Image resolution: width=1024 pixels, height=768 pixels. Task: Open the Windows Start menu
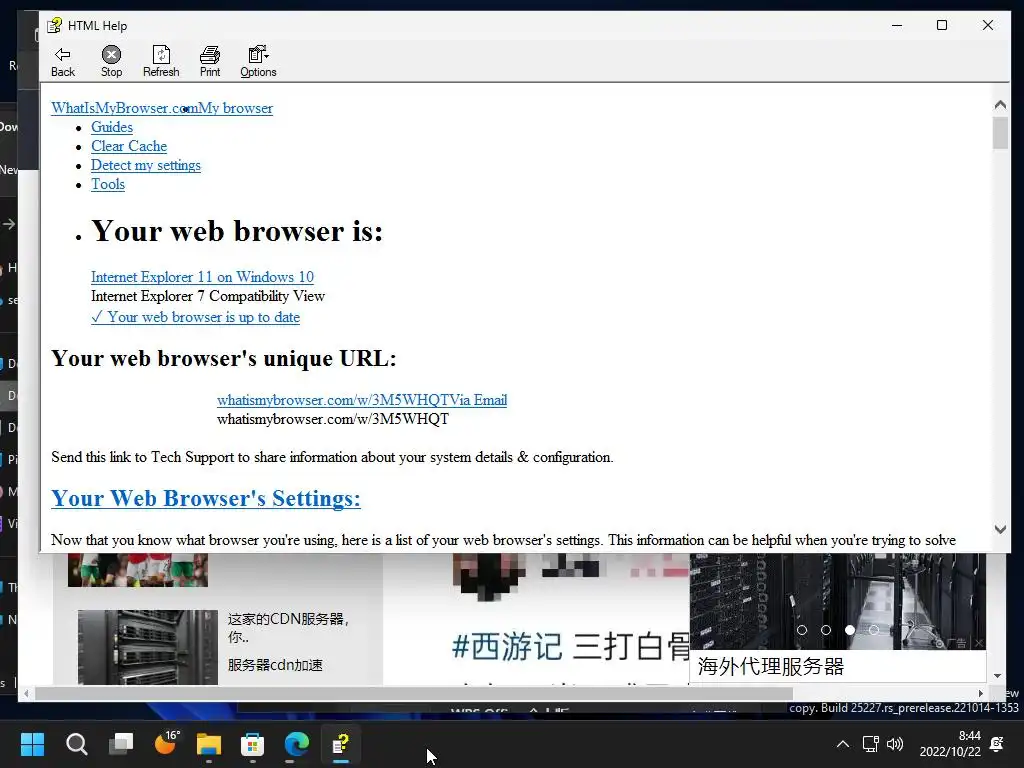[32, 744]
